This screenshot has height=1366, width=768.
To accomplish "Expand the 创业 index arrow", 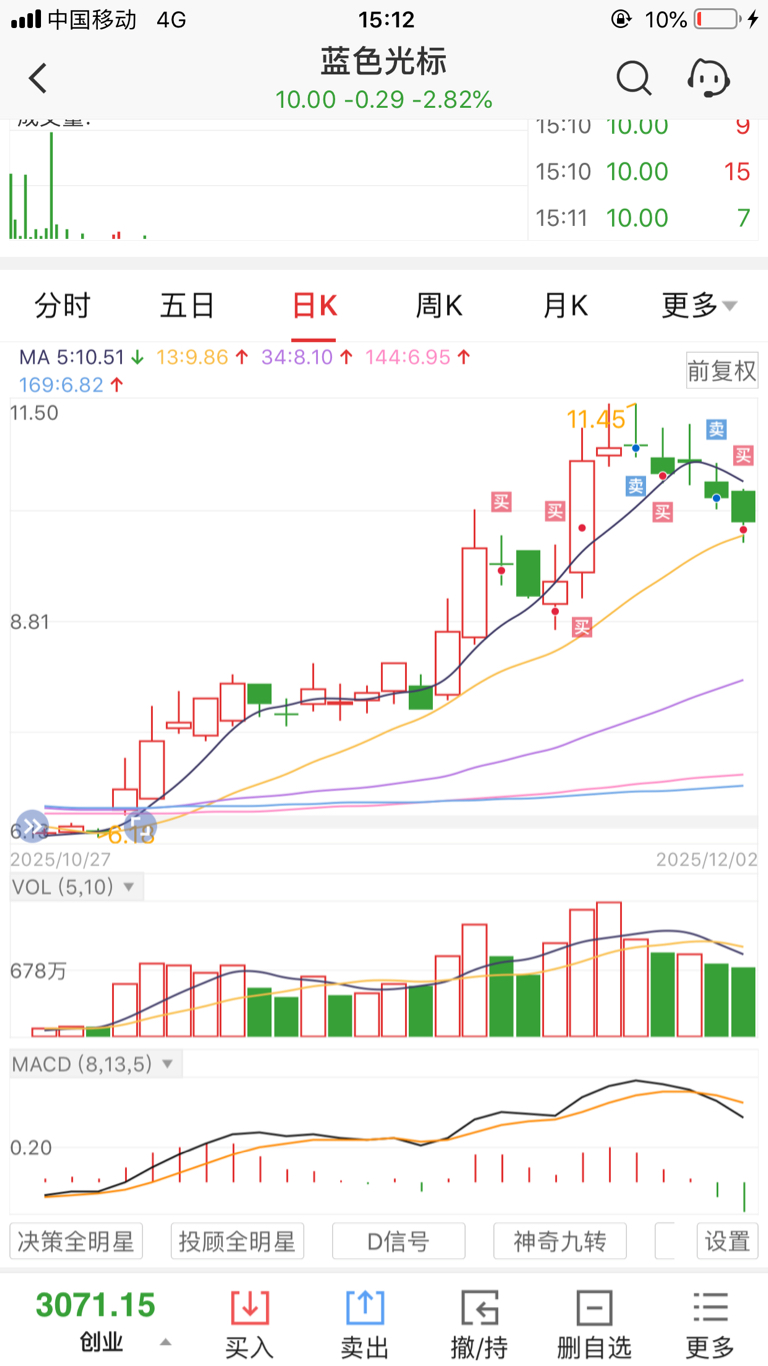I will [x=166, y=1342].
